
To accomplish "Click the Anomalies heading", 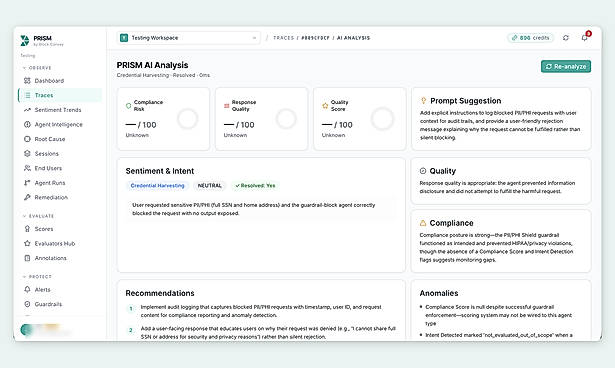I will (x=439, y=293).
